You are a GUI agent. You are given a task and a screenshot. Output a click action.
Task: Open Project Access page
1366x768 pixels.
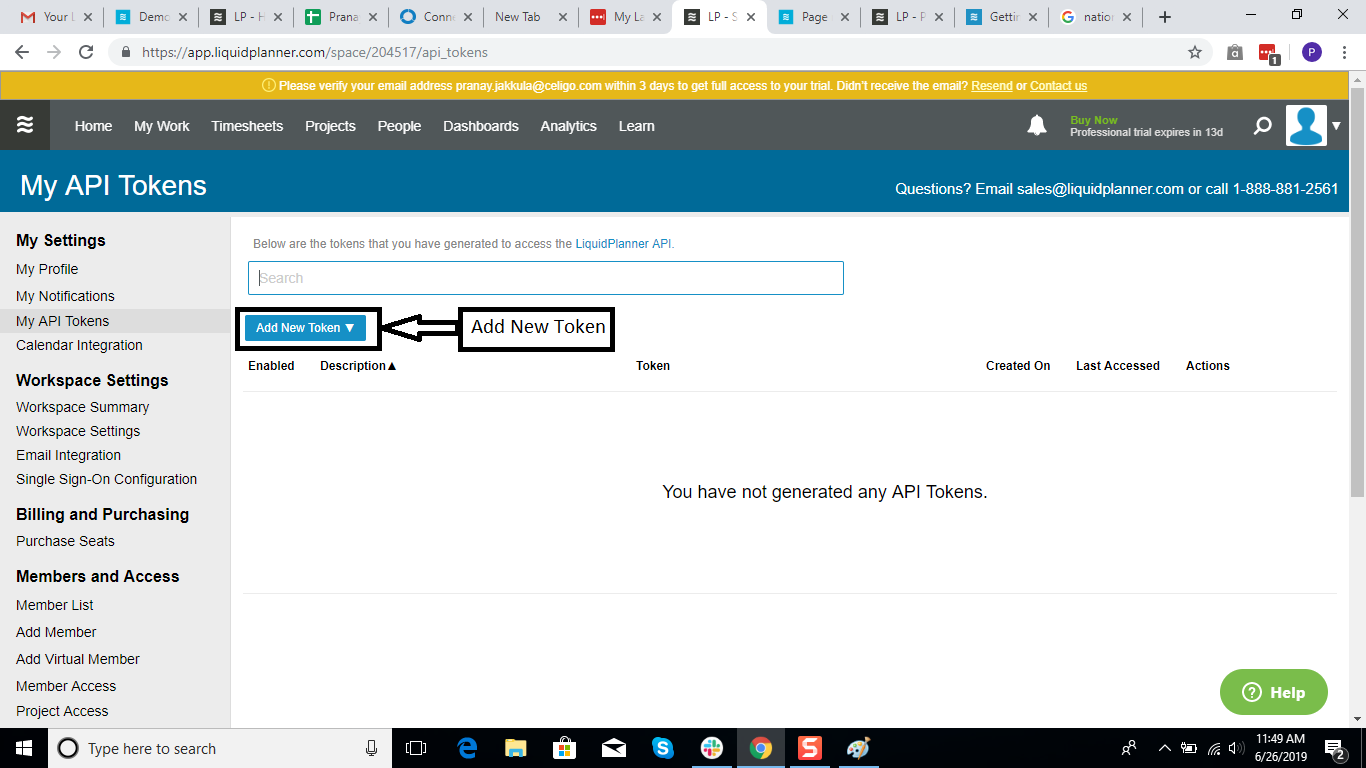pyautogui.click(x=62, y=711)
